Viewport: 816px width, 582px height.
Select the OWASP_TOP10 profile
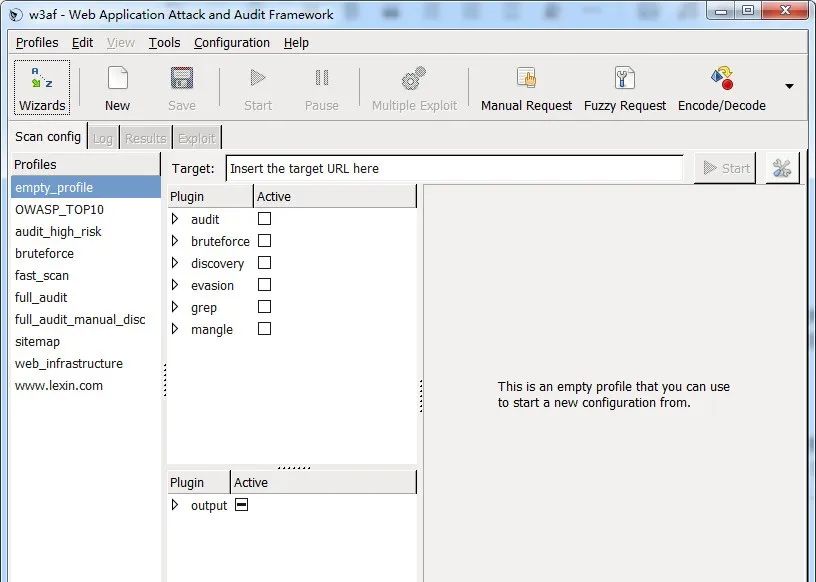point(59,209)
